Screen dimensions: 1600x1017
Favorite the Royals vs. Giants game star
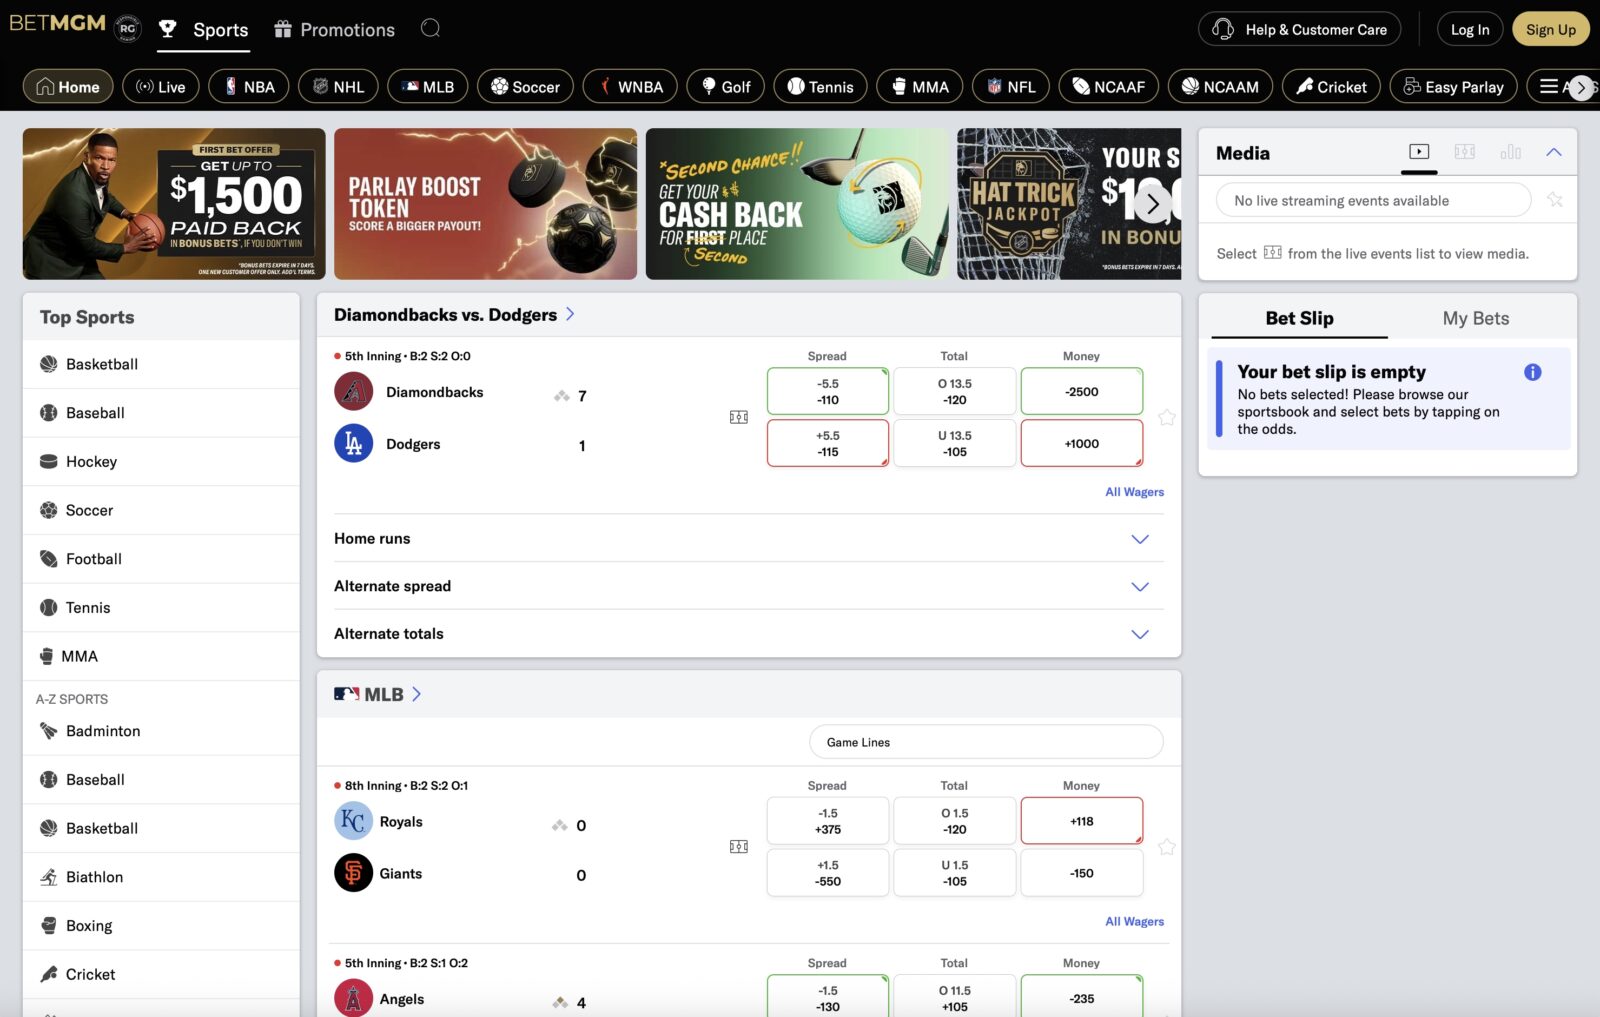tap(1166, 847)
